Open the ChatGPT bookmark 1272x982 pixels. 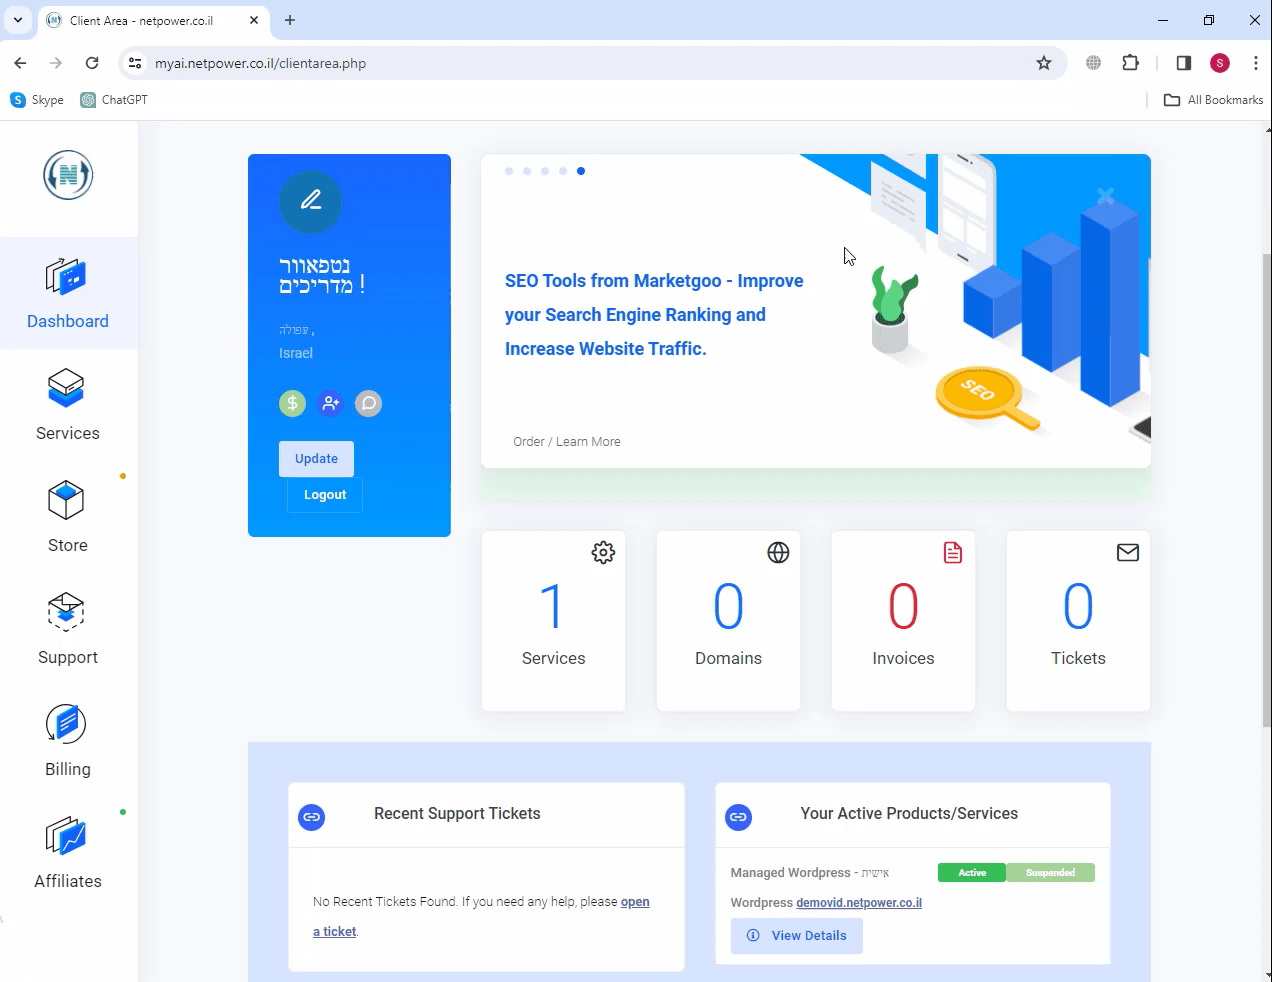coord(114,100)
